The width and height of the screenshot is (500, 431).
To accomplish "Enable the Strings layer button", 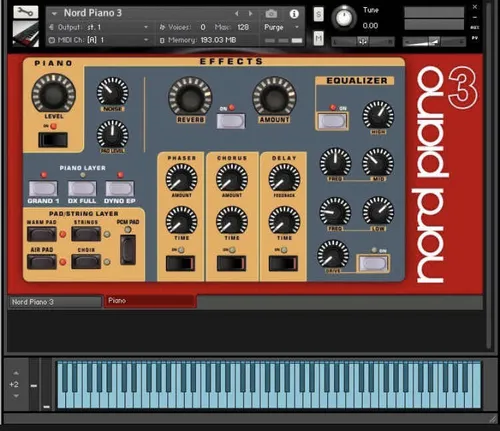I will (86, 234).
